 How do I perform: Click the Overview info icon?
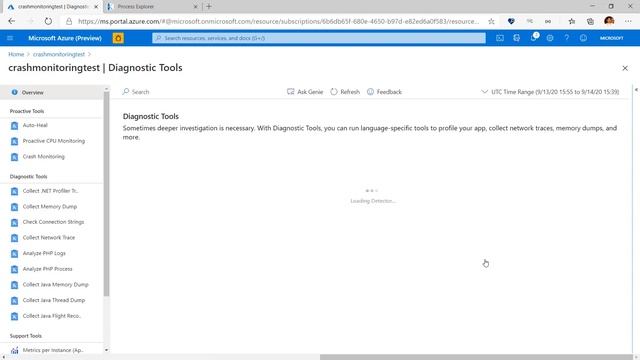pyautogui.click(x=15, y=92)
